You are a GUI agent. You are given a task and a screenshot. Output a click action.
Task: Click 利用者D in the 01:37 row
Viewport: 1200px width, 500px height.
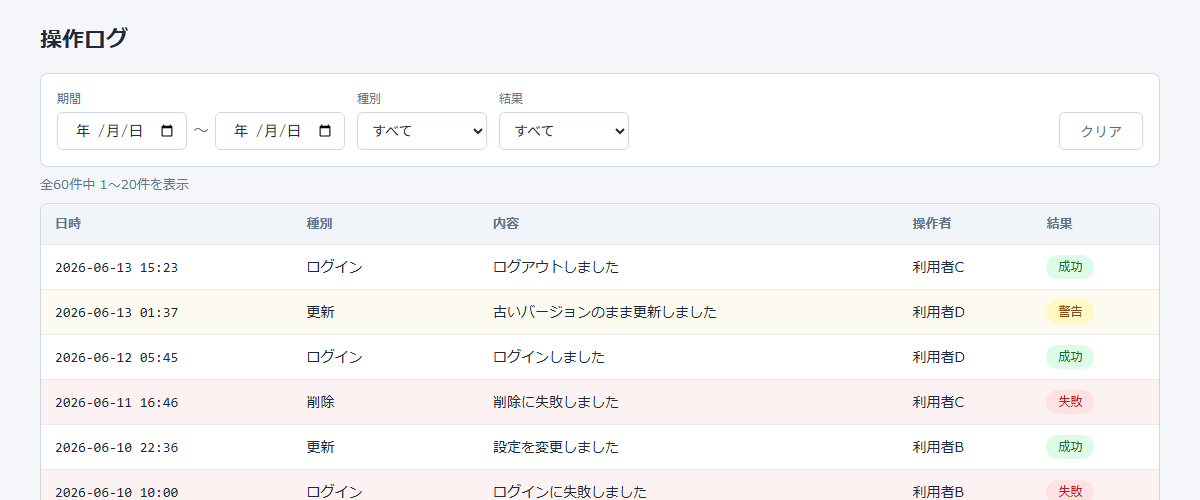click(939, 312)
